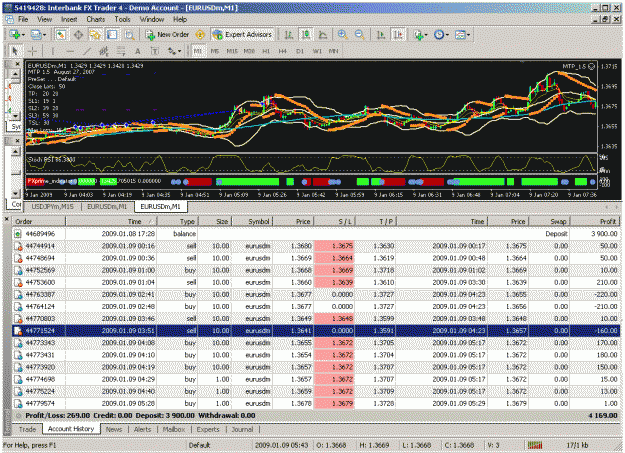Close the Terminal panel with its X

[x=6, y=219]
